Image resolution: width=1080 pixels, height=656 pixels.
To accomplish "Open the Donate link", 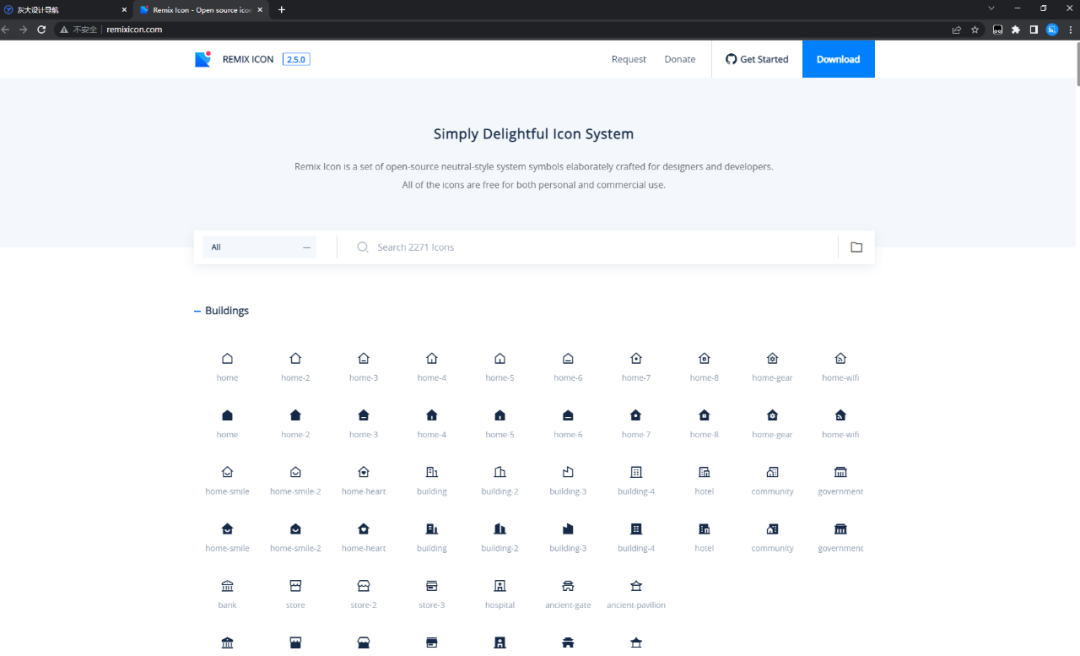I will click(x=680, y=59).
